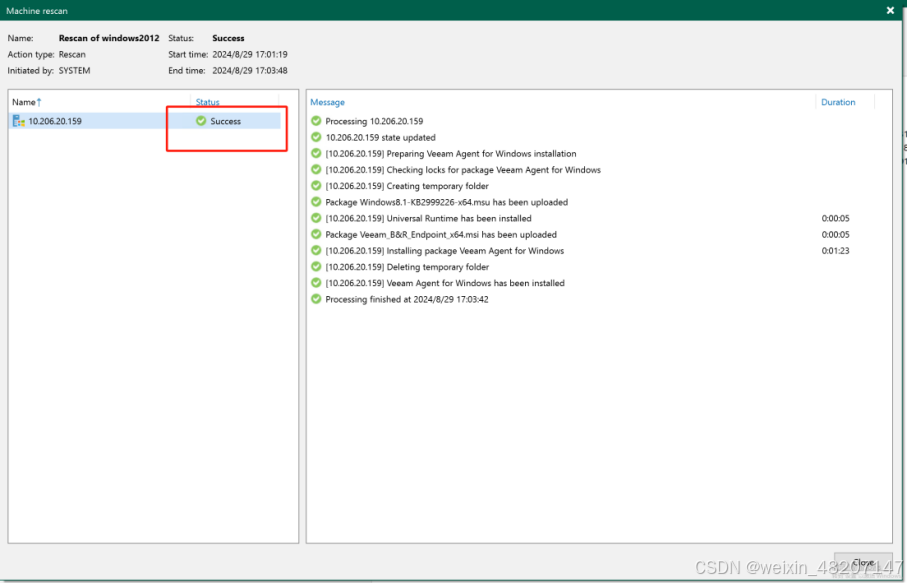Viewport: 908px width, 583px height.
Task: Close the Machine rescan window via X
Action: coord(890,10)
